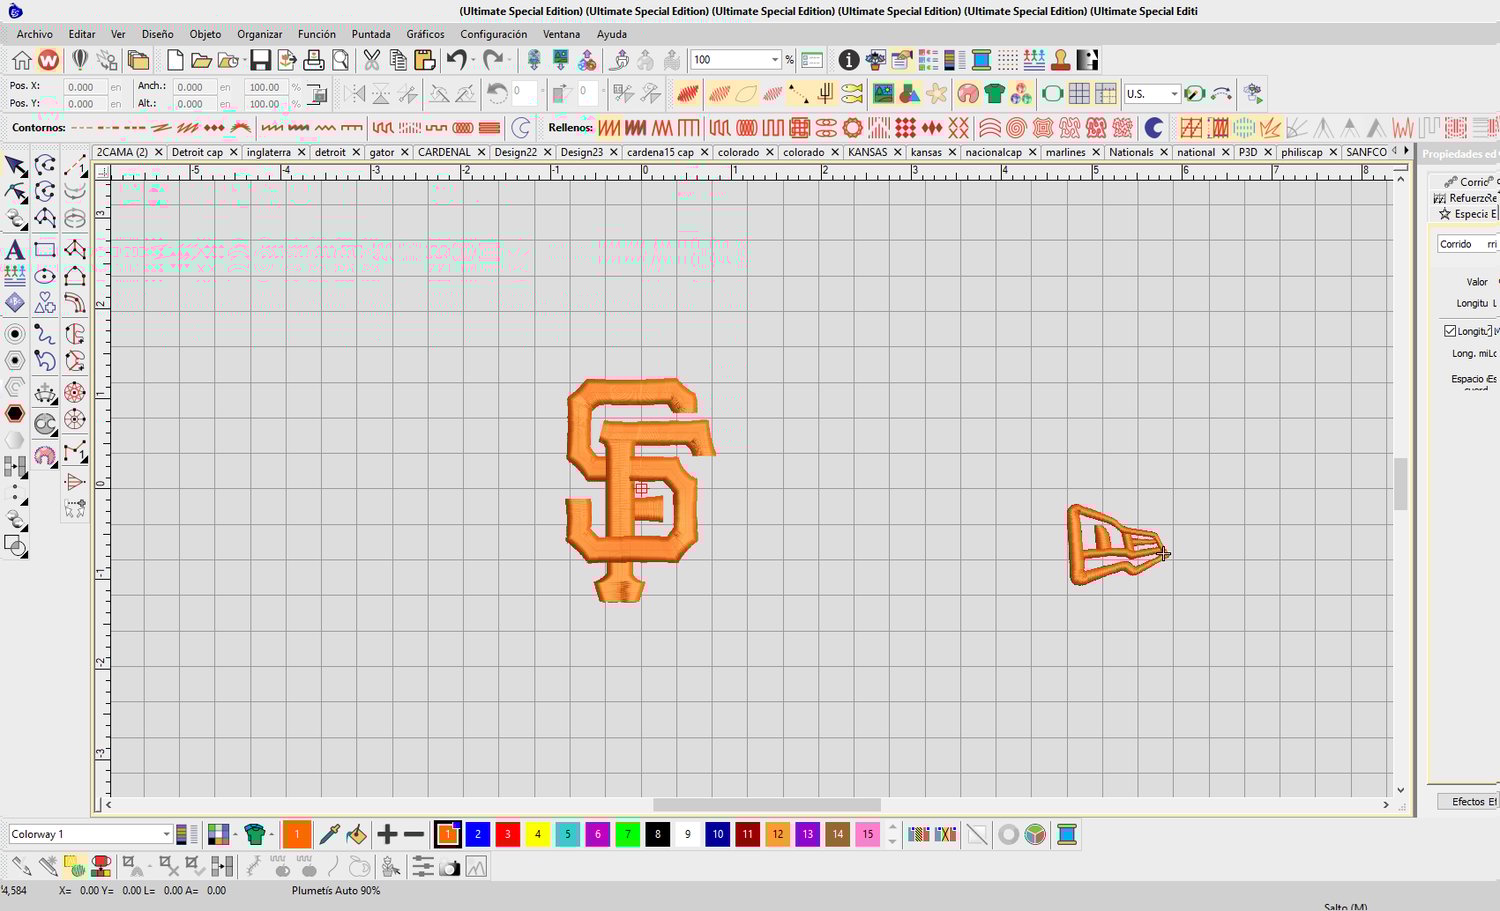The image size is (1500, 911).
Task: Expand the Undo history dropdown arrow
Action: coord(473,60)
